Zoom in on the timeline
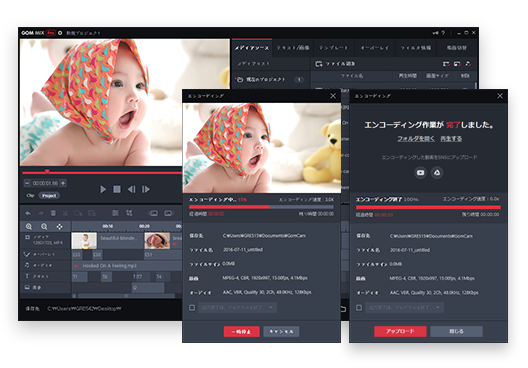 pos(29,227)
